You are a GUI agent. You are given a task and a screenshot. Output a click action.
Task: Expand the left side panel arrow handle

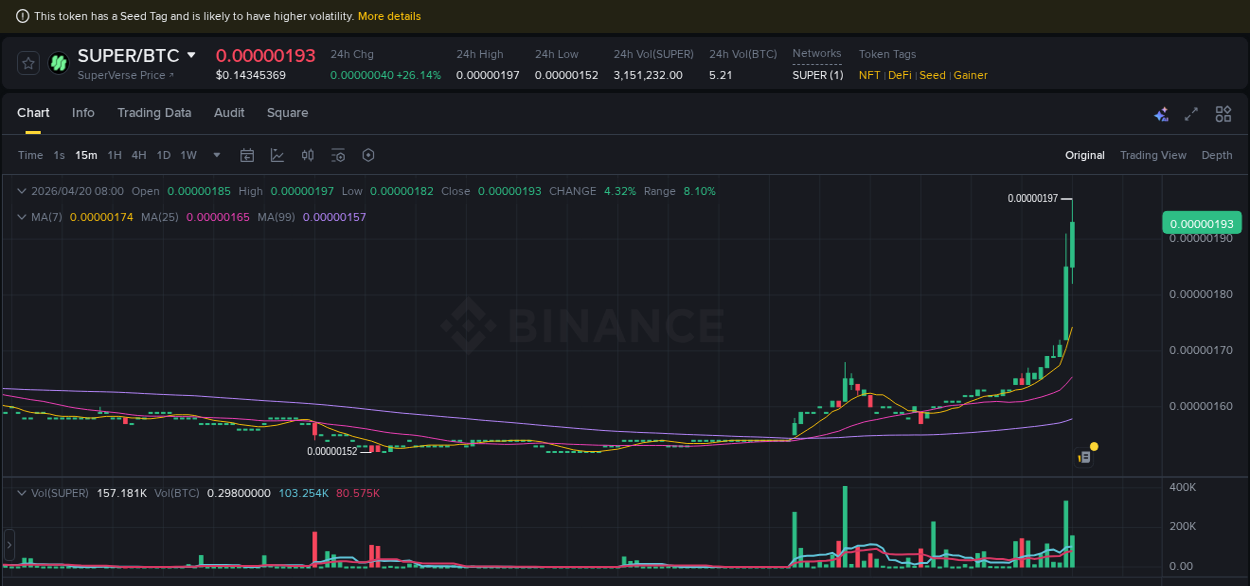coord(9,545)
